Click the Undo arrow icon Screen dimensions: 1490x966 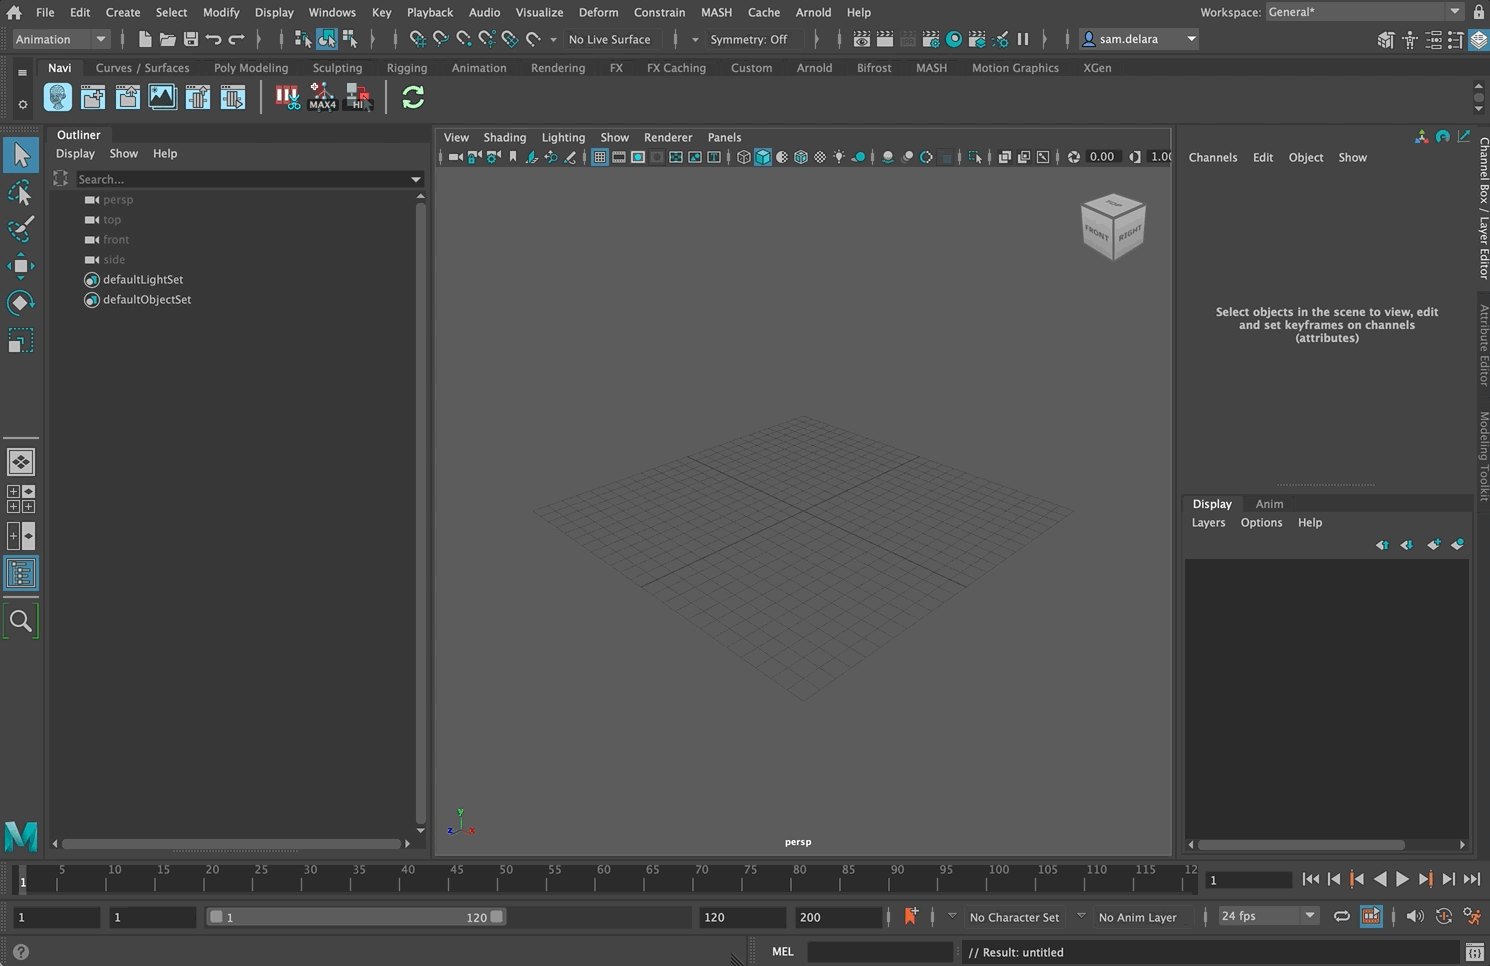click(x=213, y=39)
